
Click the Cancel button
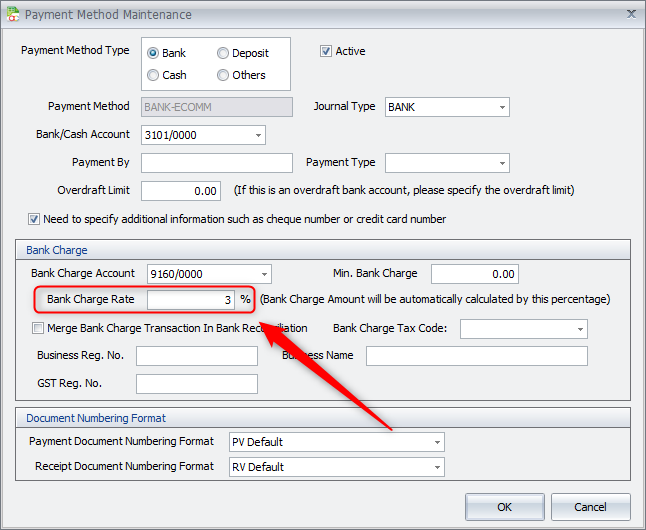tap(590, 507)
